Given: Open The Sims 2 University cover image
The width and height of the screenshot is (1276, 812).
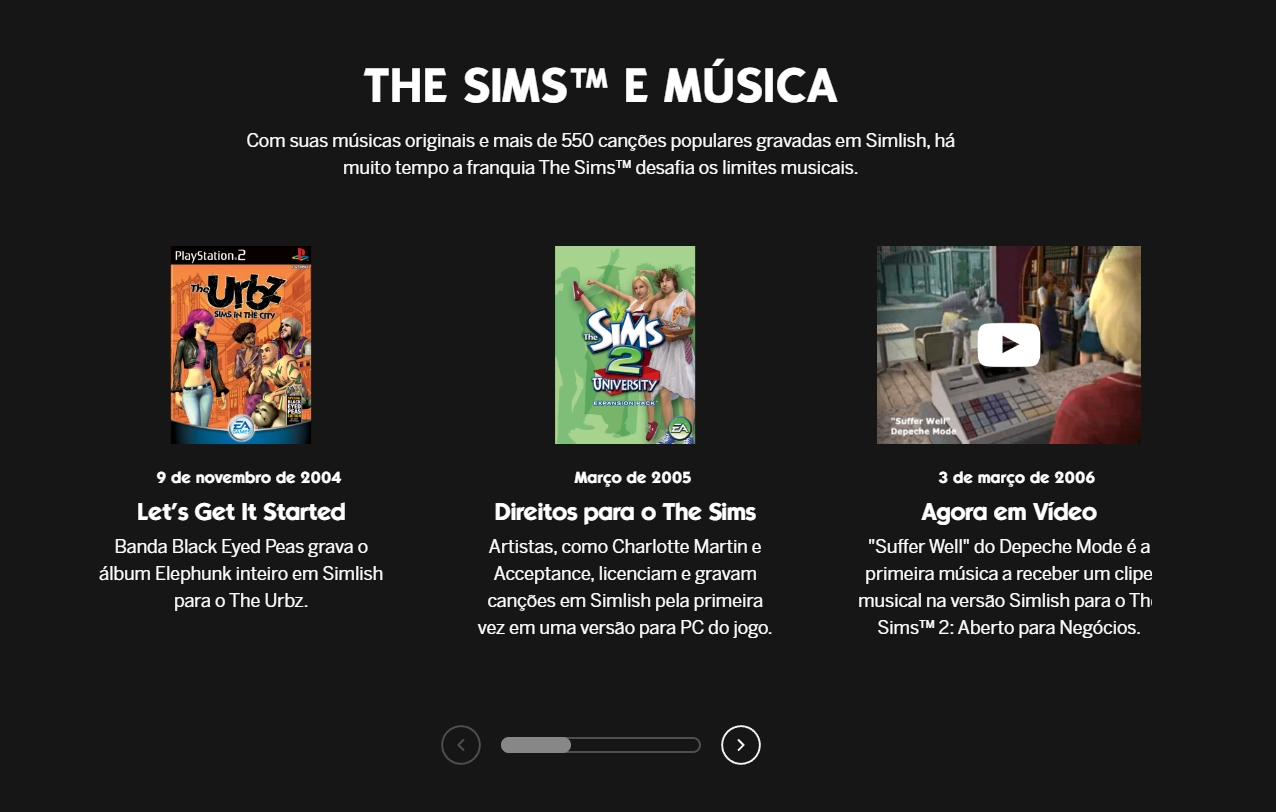Looking at the screenshot, I should [x=625, y=345].
